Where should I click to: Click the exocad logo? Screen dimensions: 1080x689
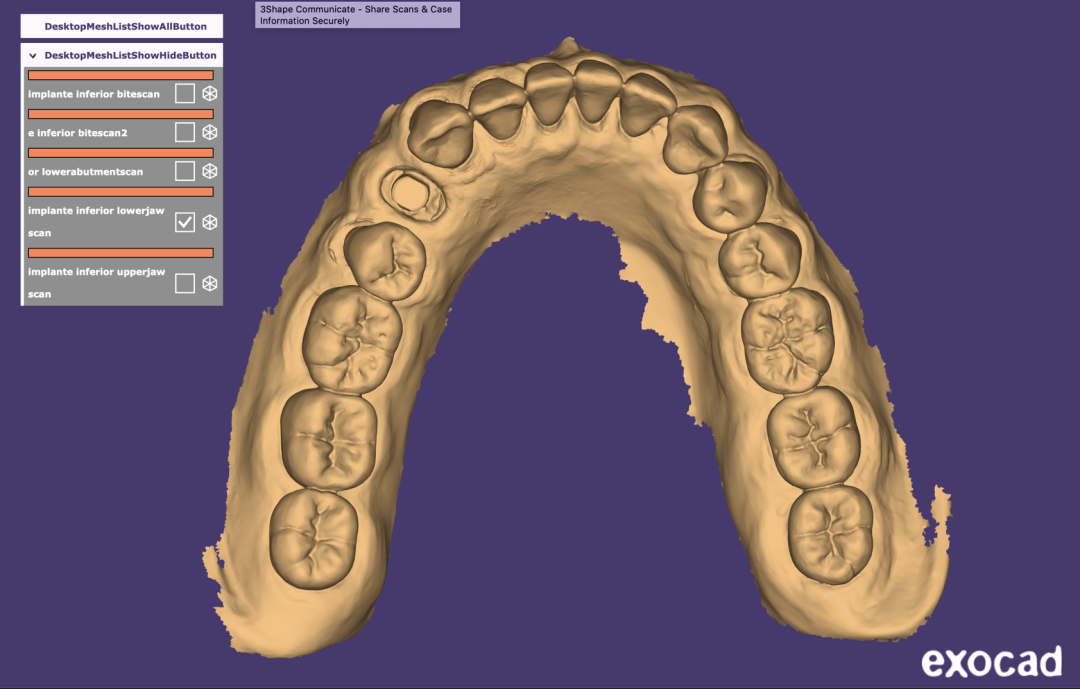[991, 660]
